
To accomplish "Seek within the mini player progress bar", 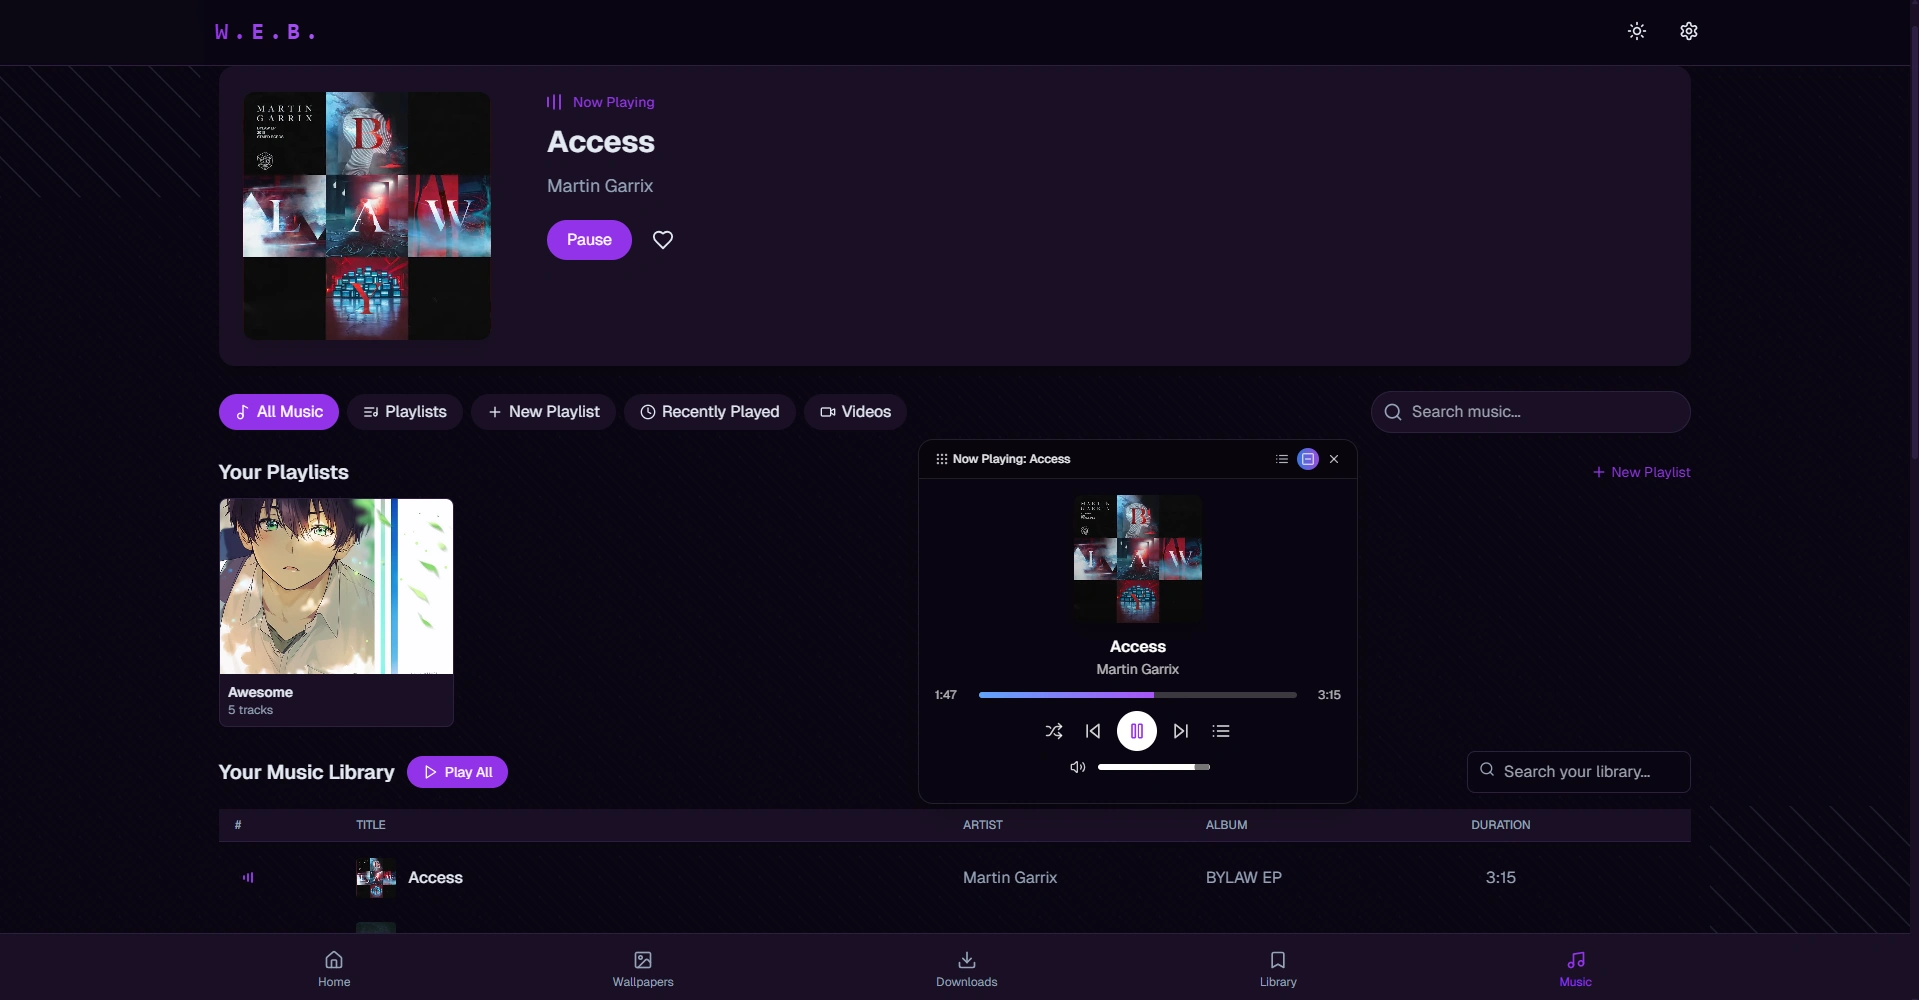I will click(x=1138, y=695).
